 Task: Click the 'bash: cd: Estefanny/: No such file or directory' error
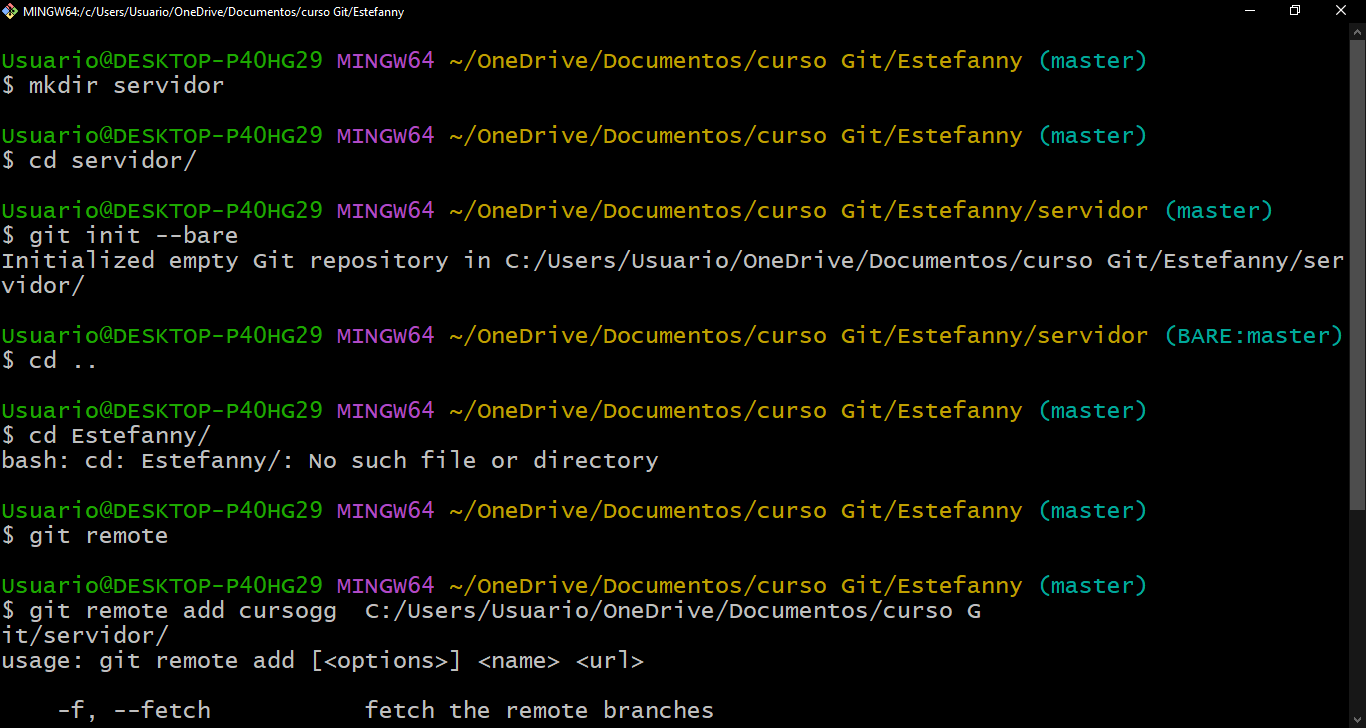click(x=330, y=461)
